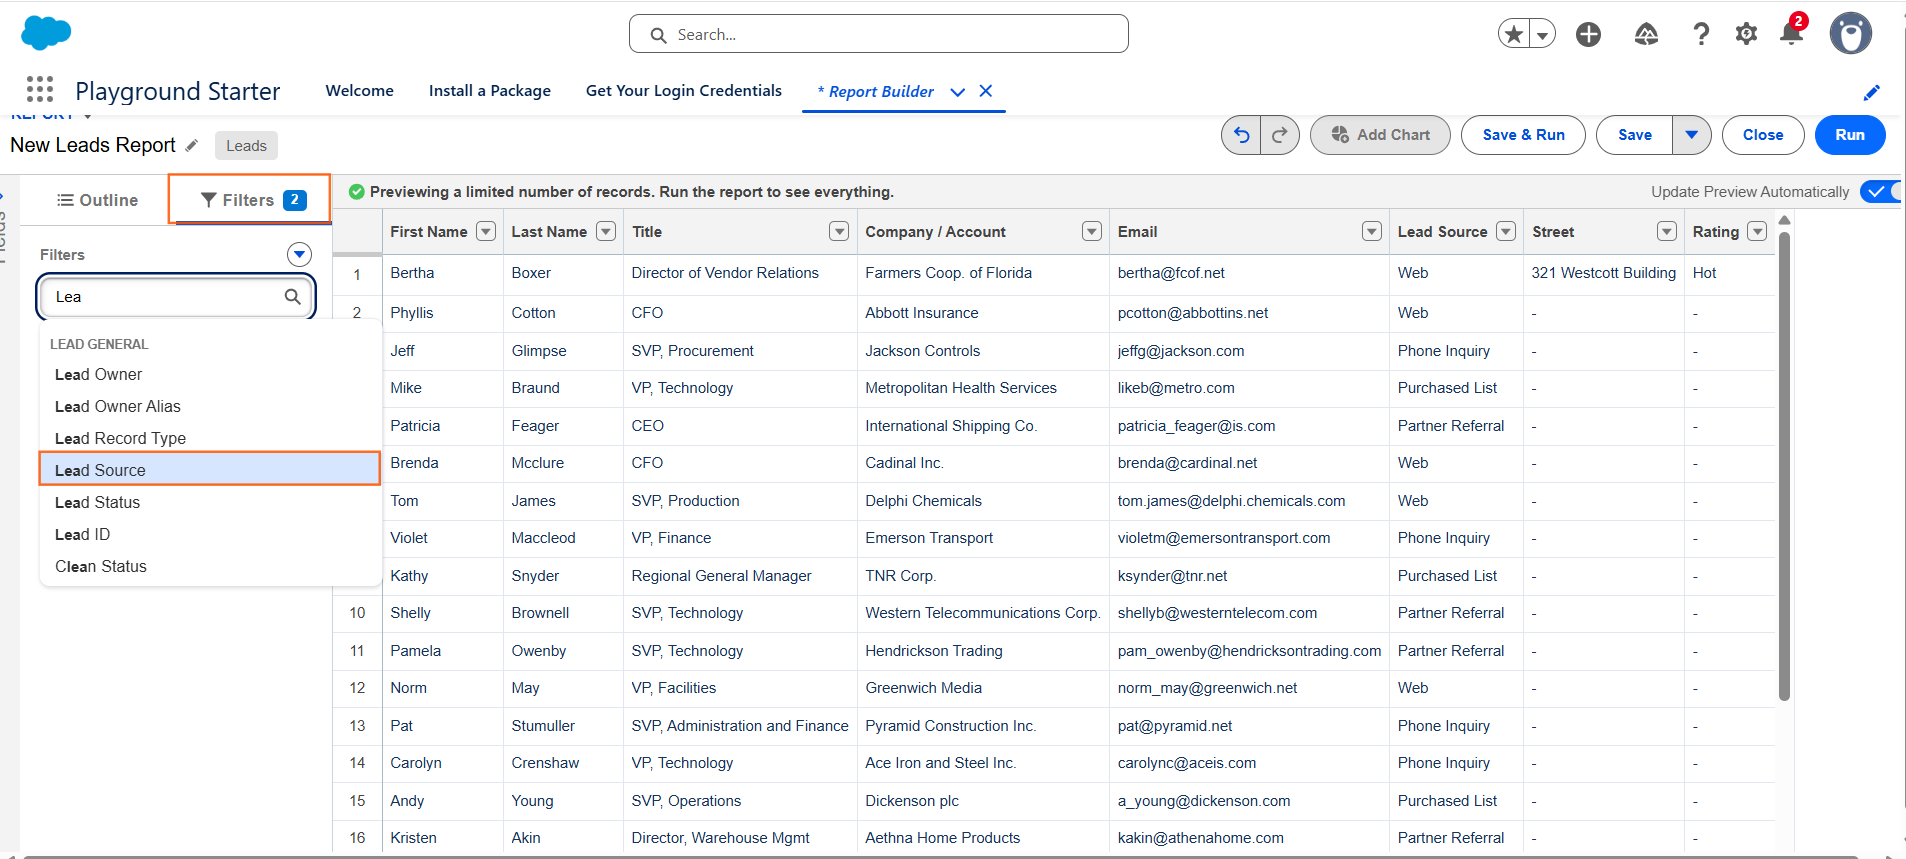Image resolution: width=1906 pixels, height=859 pixels.
Task: Open the Last Name column menu
Action: [606, 232]
